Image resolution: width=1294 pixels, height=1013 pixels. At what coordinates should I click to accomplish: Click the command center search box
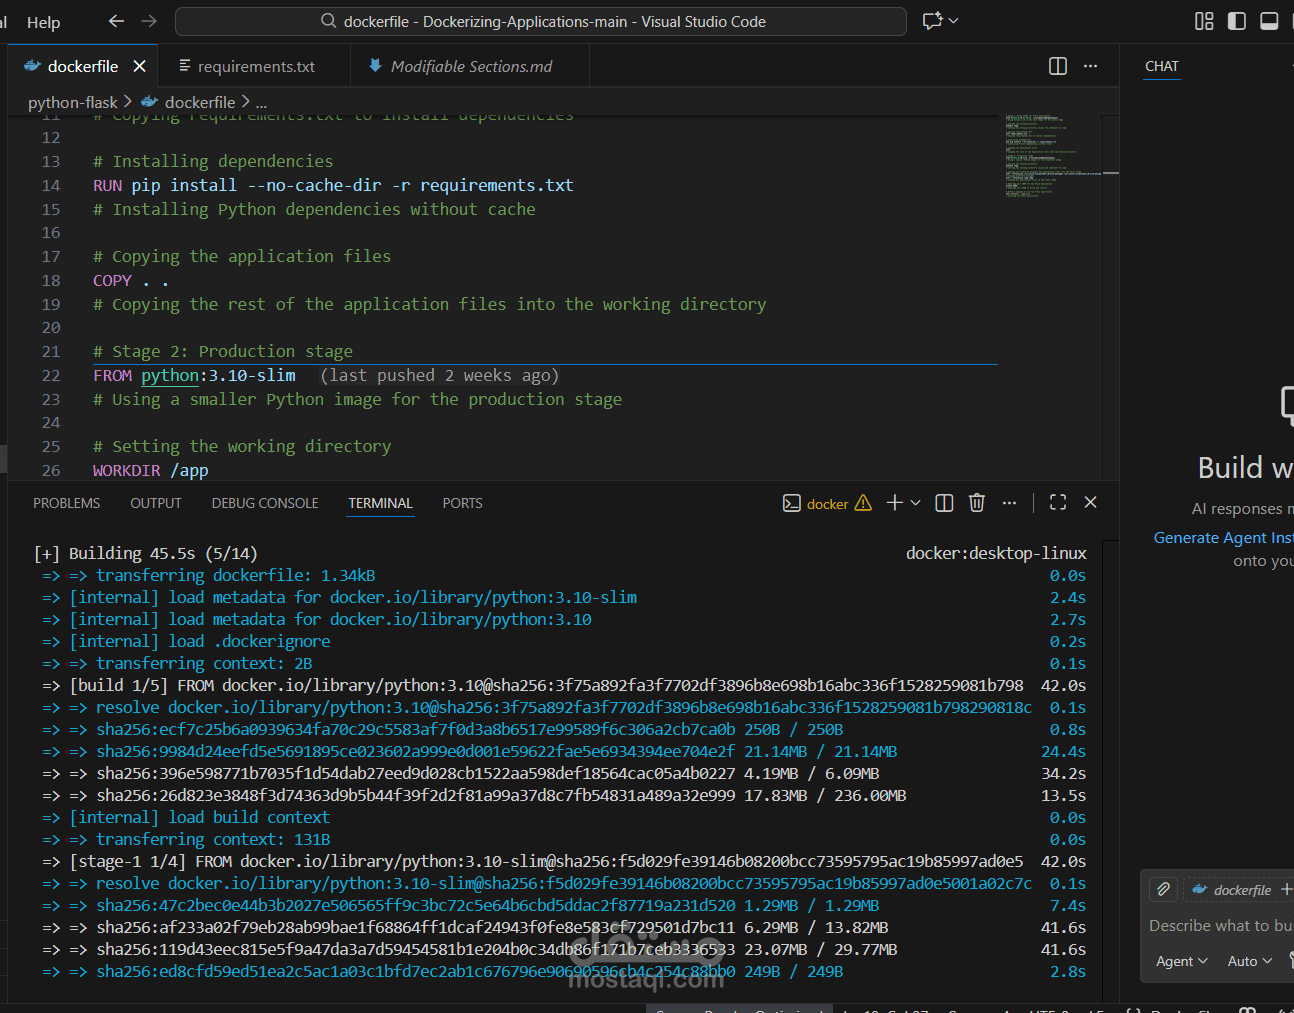point(541,21)
